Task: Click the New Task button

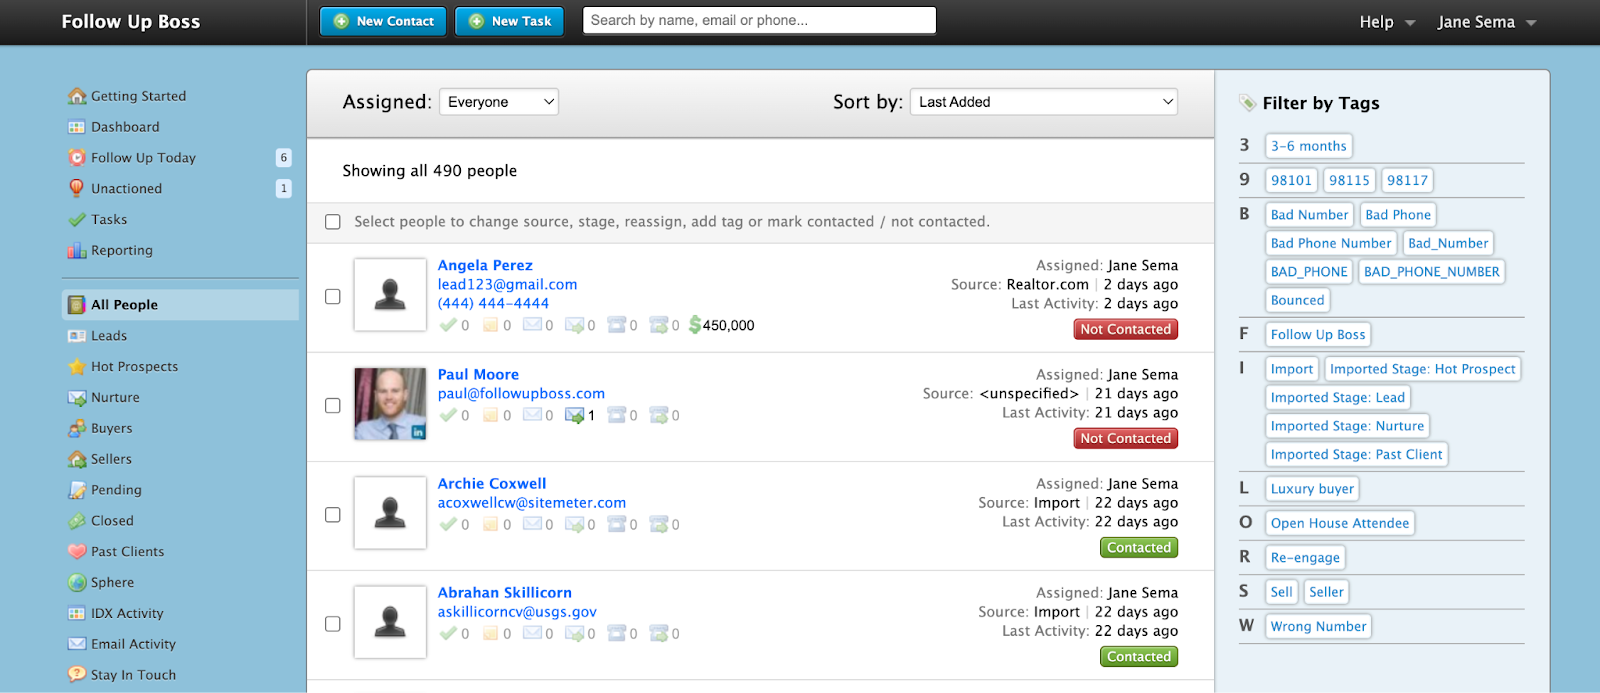Action: pos(509,21)
